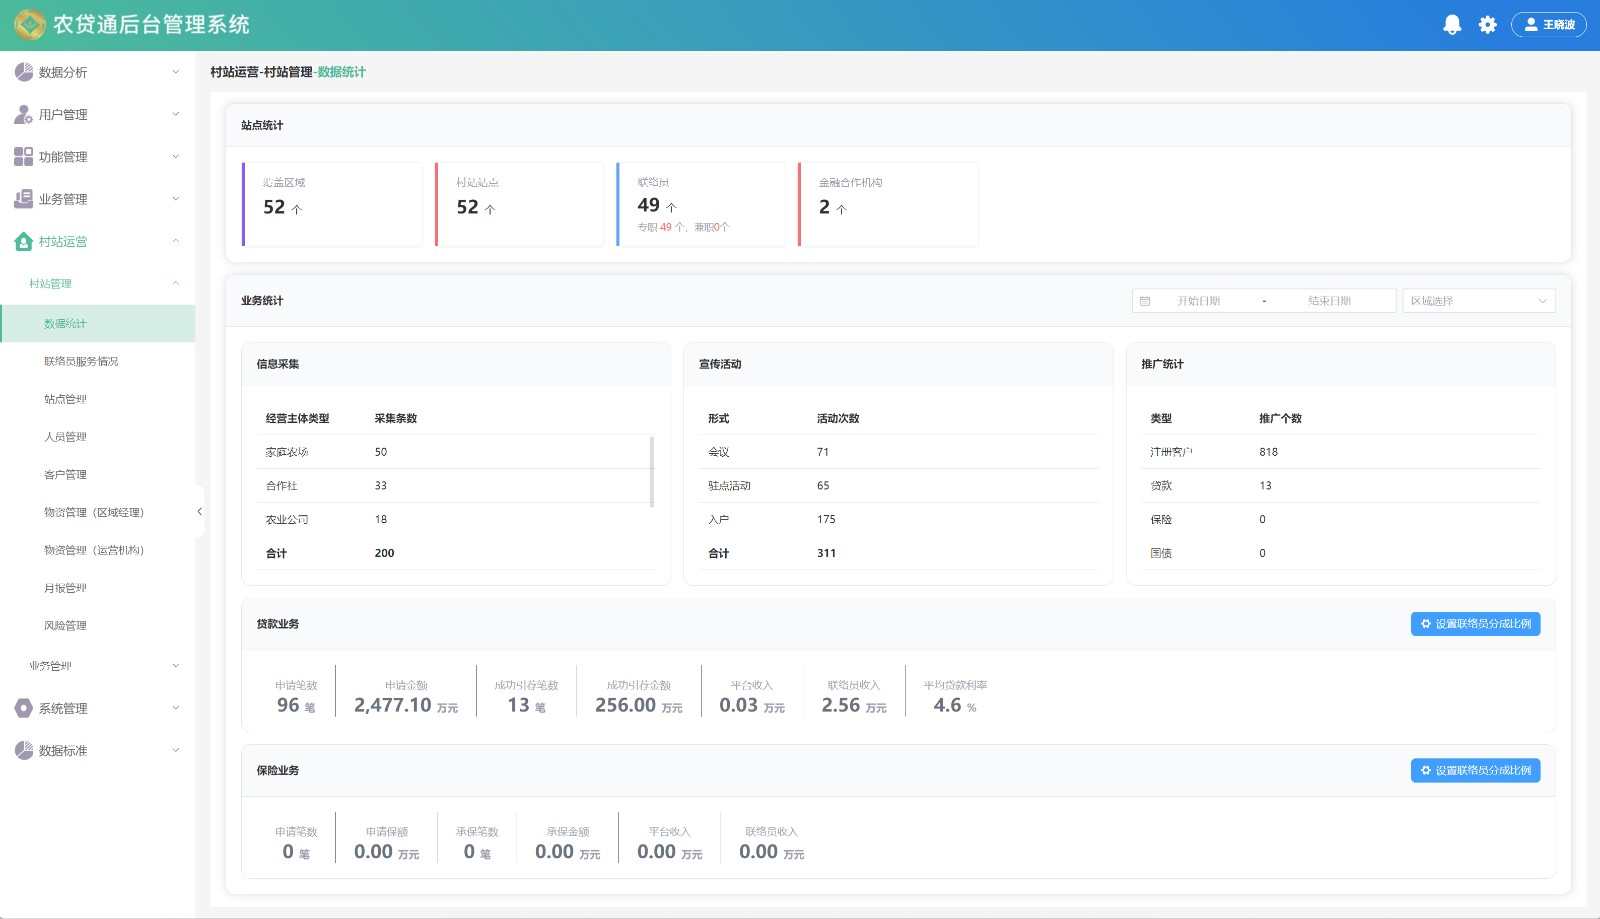This screenshot has width=1600, height=919.
Task: Collapse the sidebar with the arrow handle
Action: coord(199,512)
